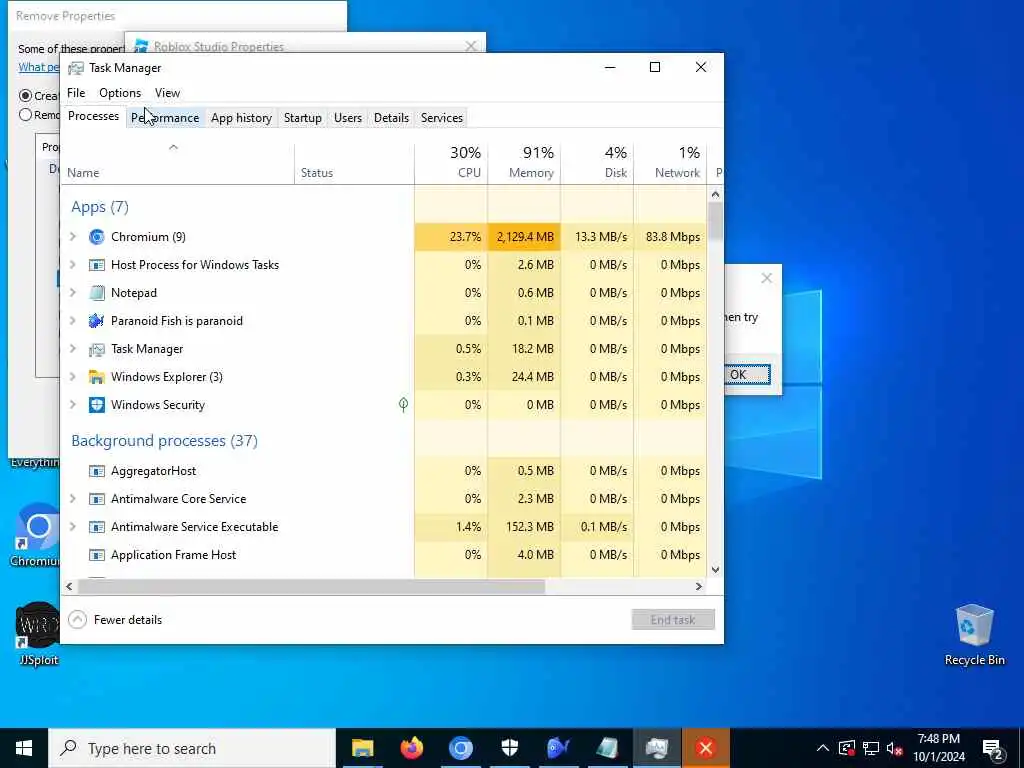Click the Windows Explorer process icon
The image size is (1024, 768).
coord(97,377)
